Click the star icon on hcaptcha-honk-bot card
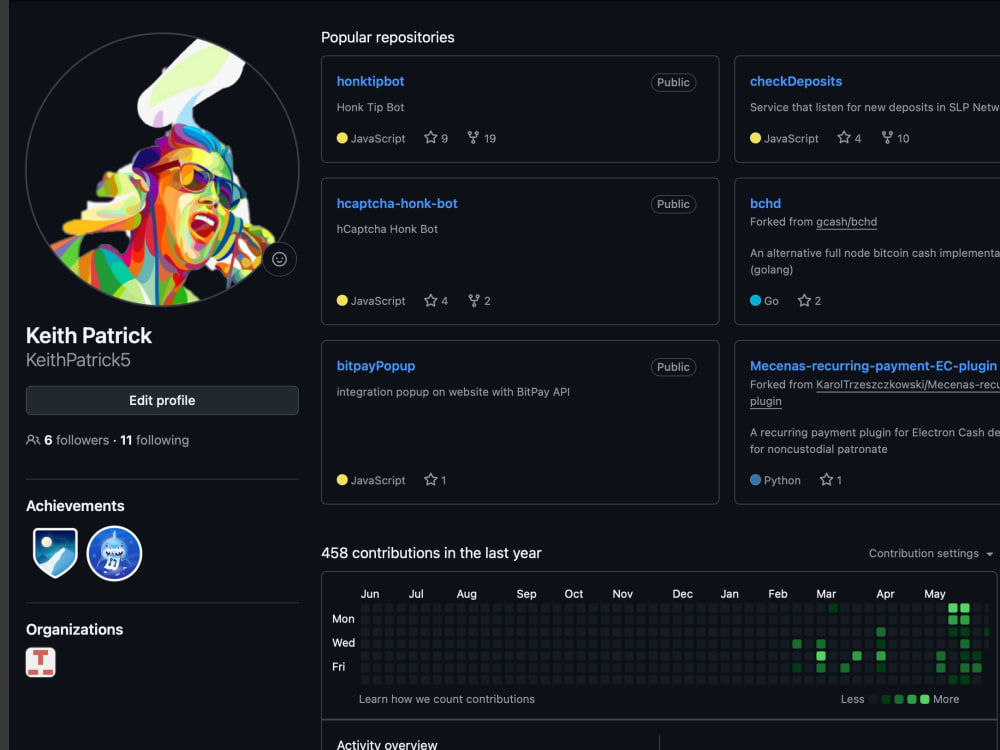 pos(430,300)
